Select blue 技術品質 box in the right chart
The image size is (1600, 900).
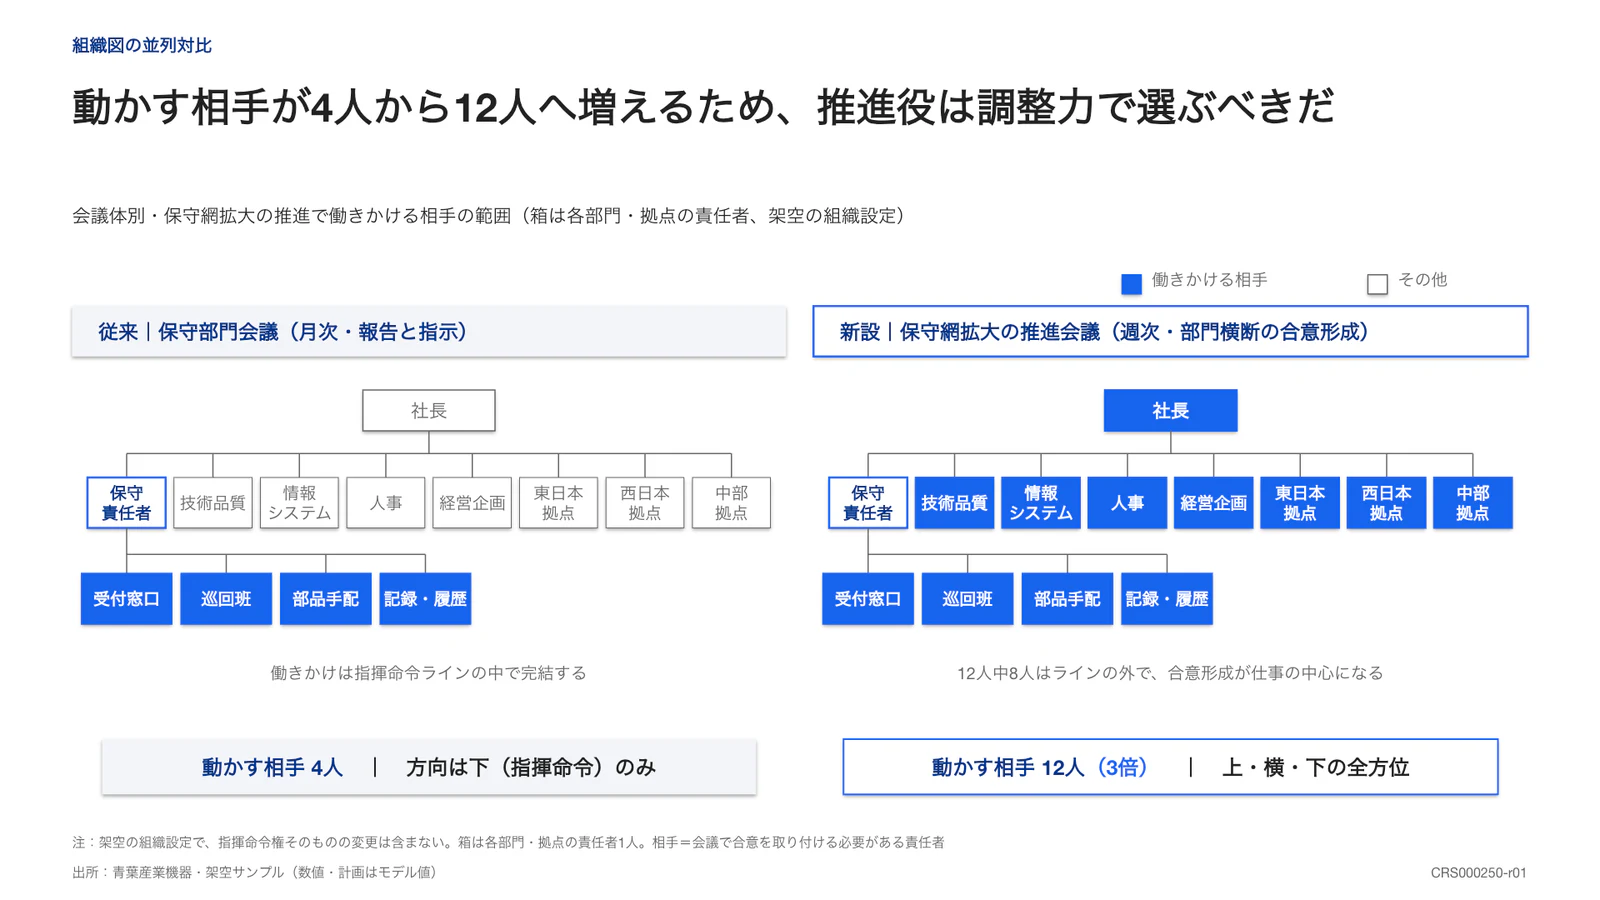(x=954, y=503)
